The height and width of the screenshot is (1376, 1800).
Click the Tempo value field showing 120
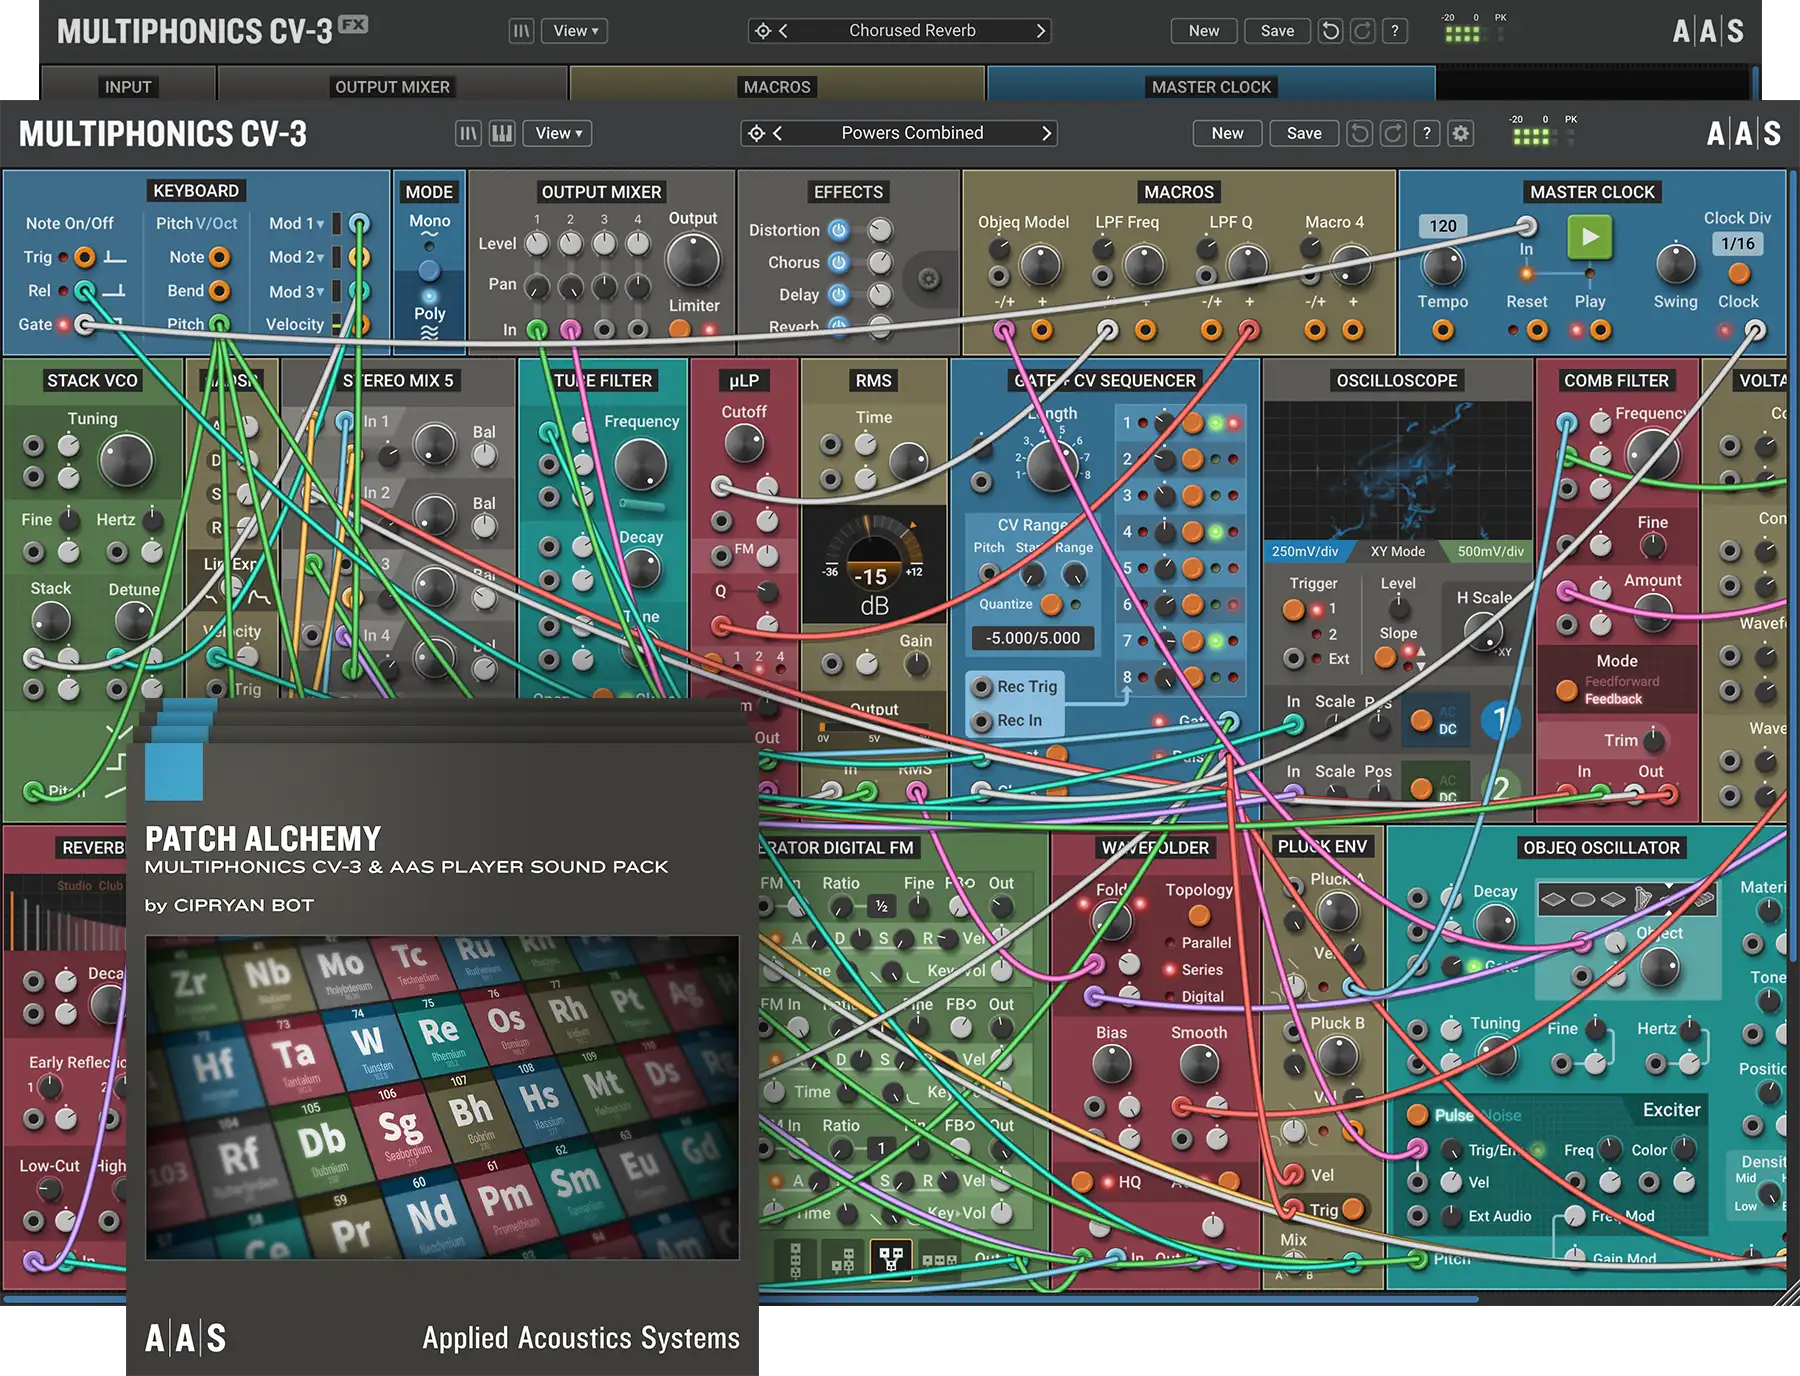tap(1442, 226)
